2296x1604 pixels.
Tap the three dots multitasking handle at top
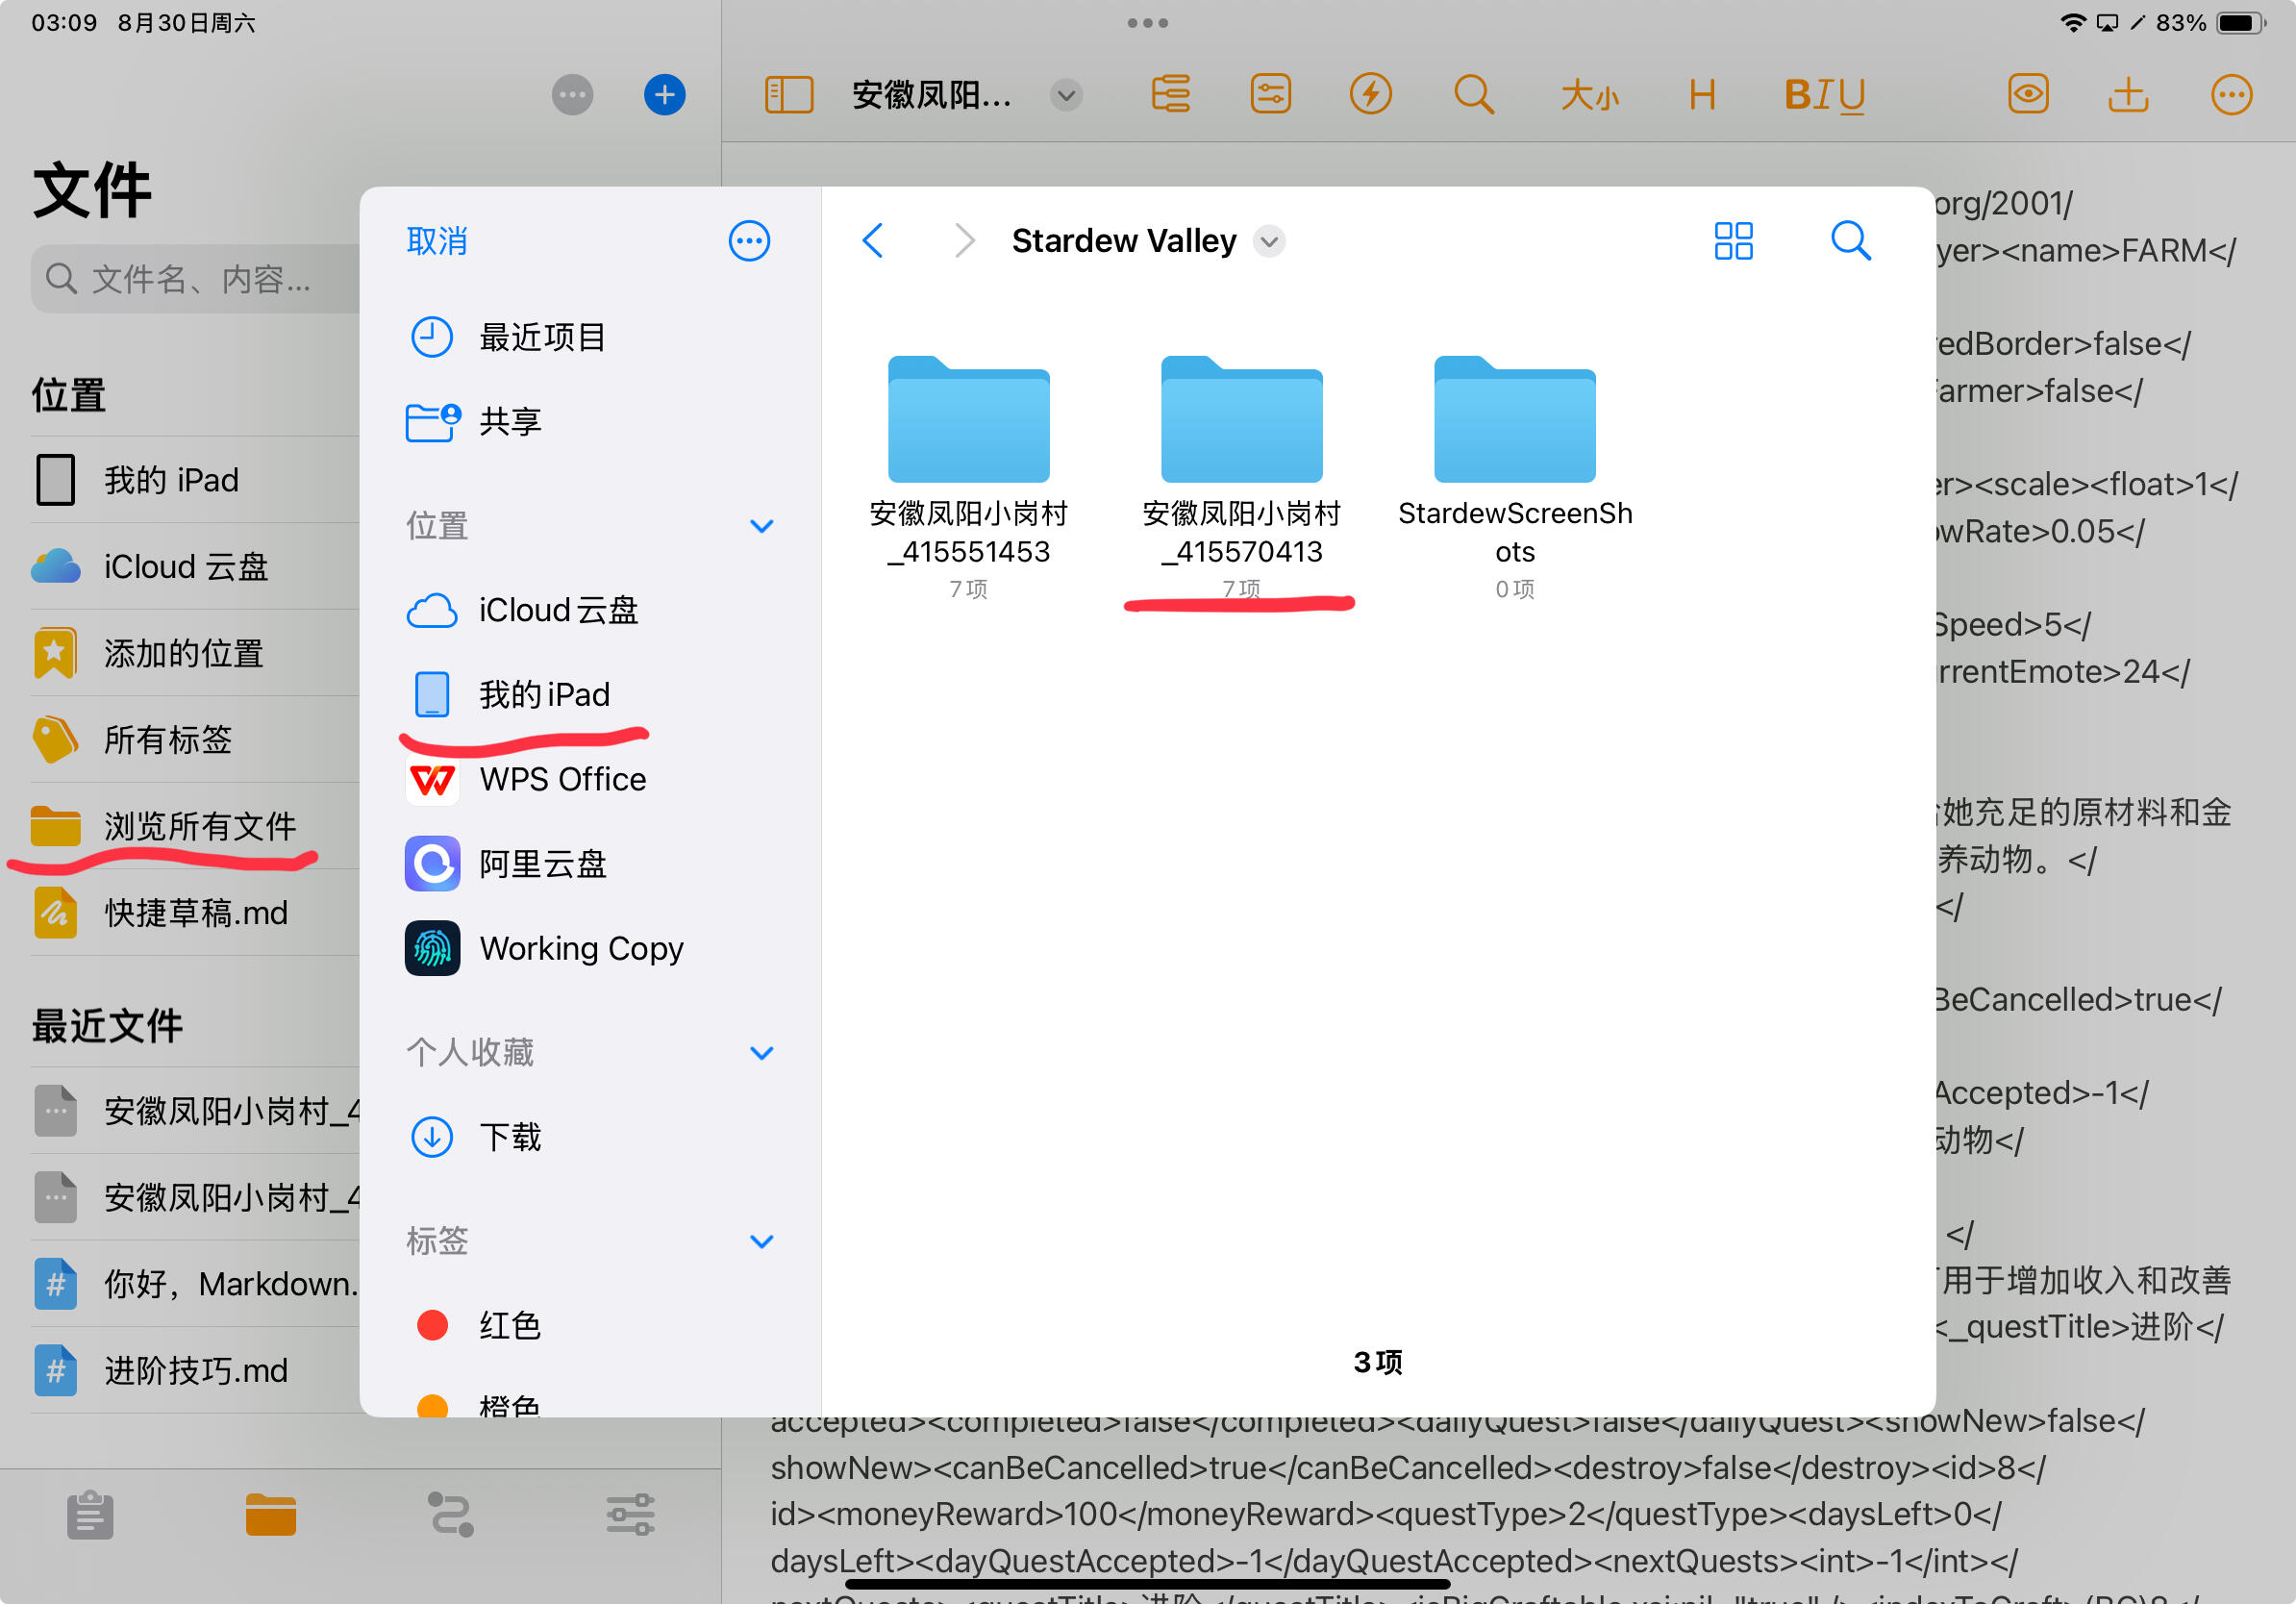coord(1147,23)
